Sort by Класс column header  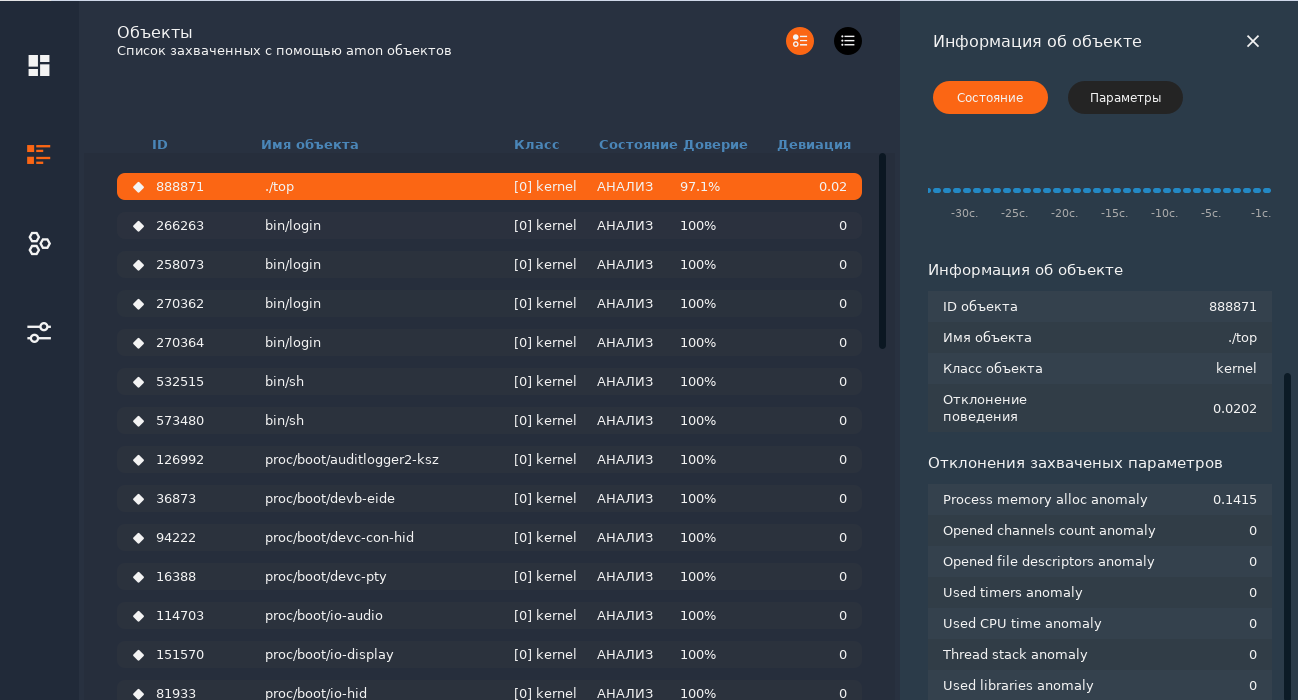536,145
